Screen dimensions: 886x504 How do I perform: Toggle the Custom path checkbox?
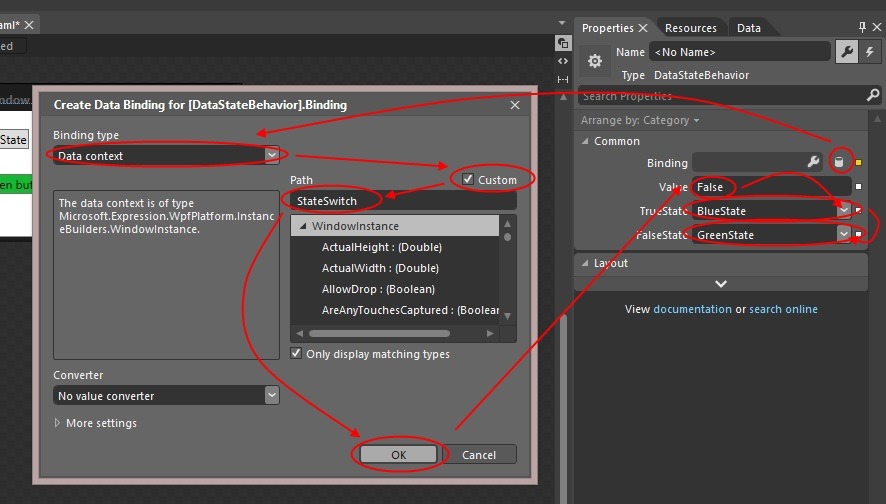[x=468, y=179]
